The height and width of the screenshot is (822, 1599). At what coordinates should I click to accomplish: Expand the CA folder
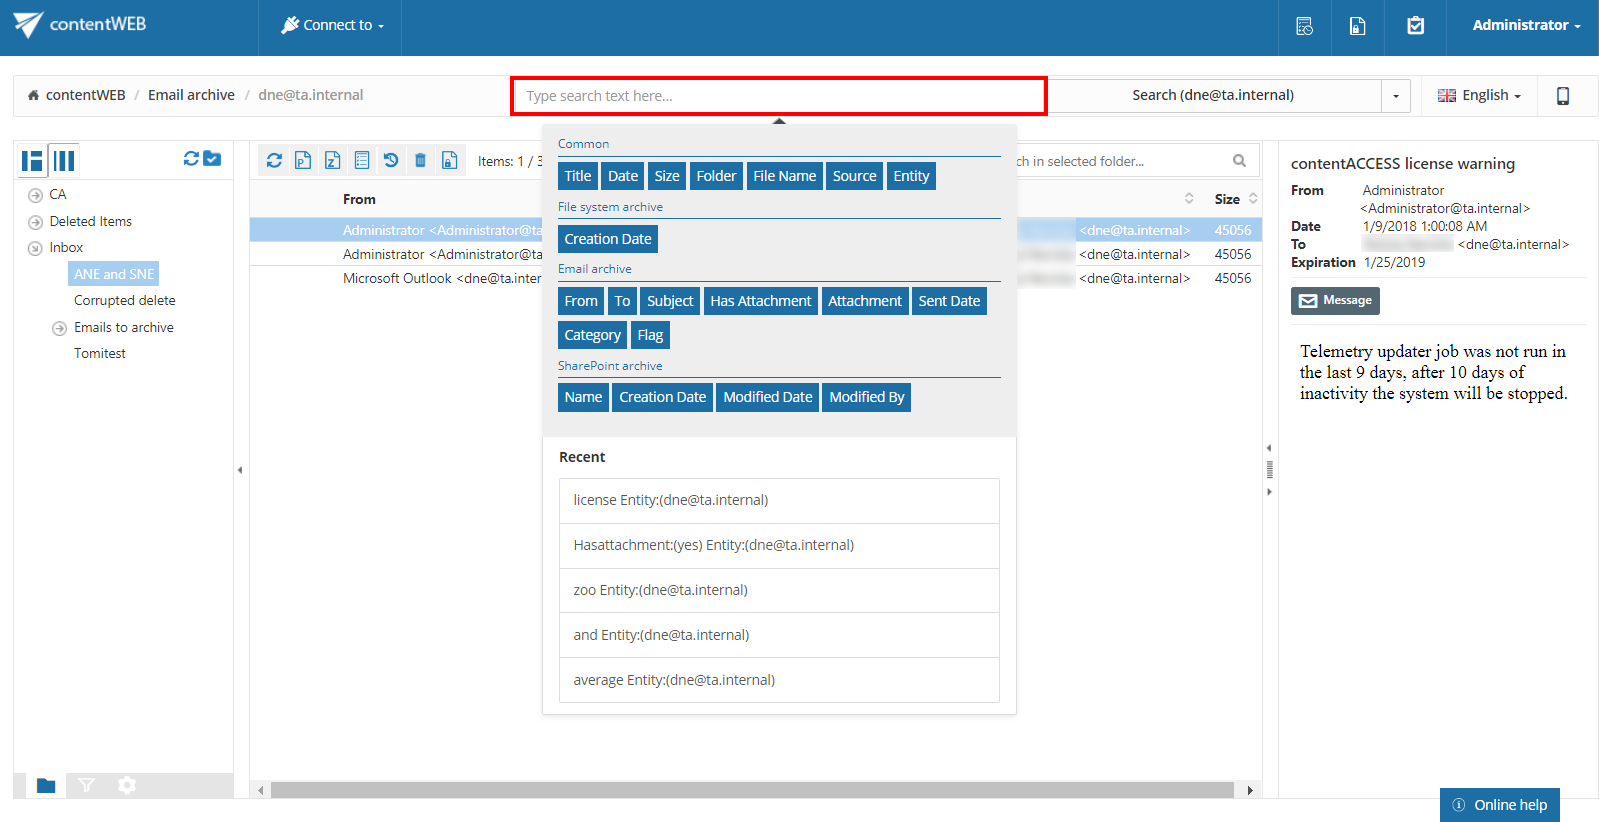pos(35,195)
